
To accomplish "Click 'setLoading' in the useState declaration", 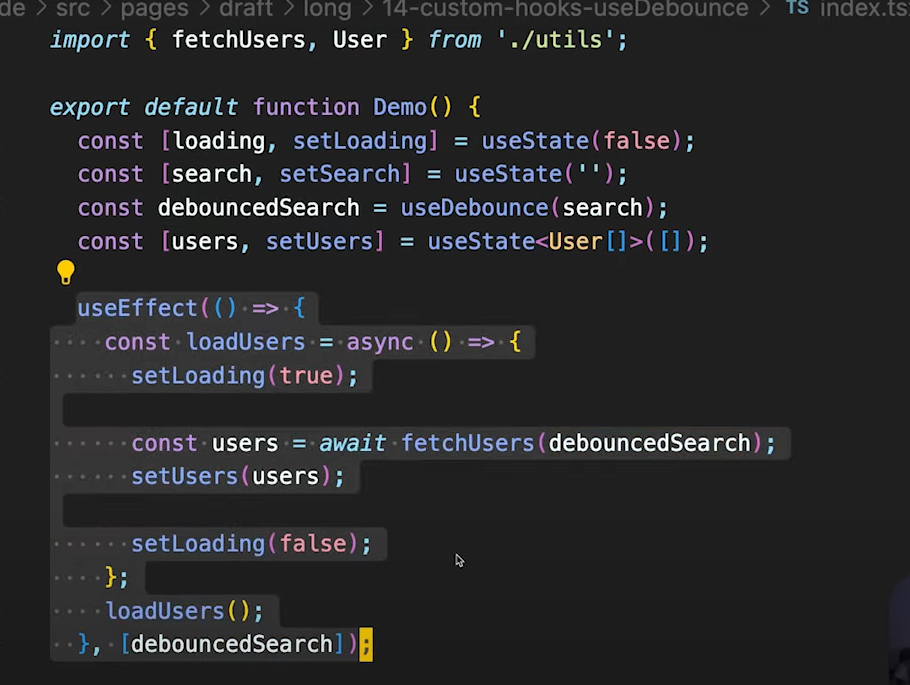I will point(360,141).
